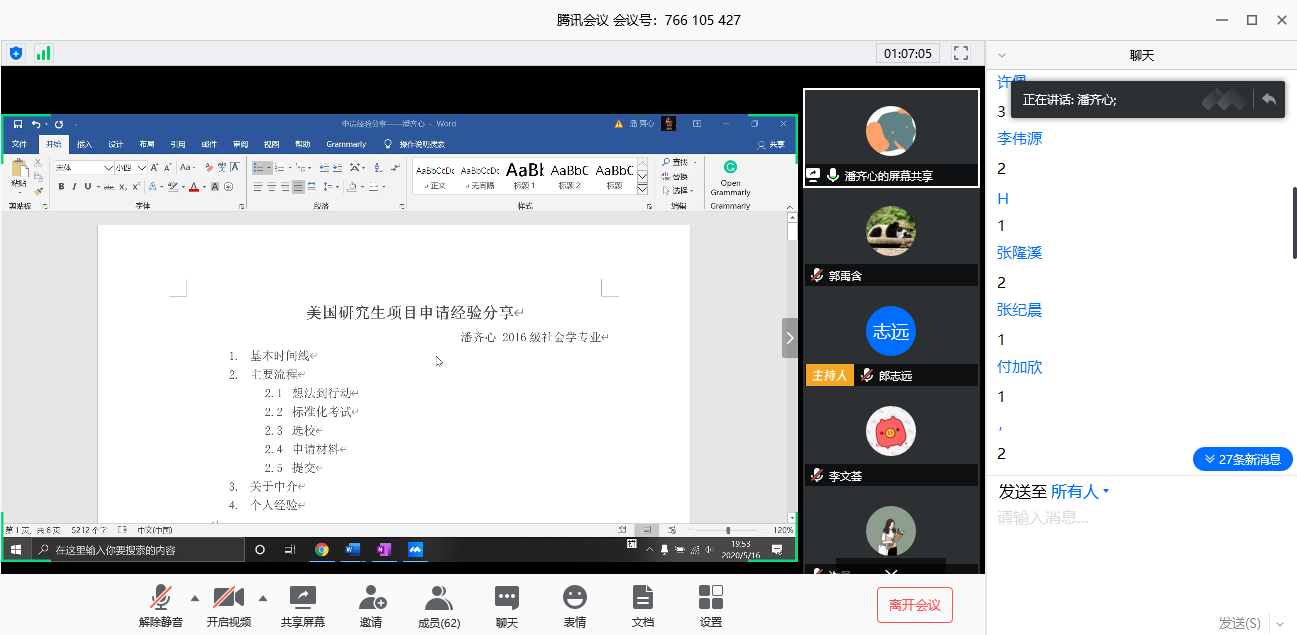Open meeting Settings (设置)

pos(711,606)
